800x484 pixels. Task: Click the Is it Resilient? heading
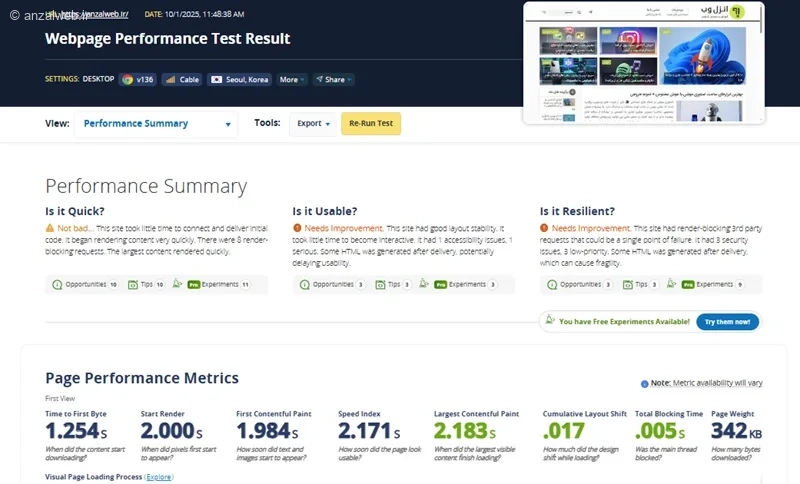click(578, 211)
